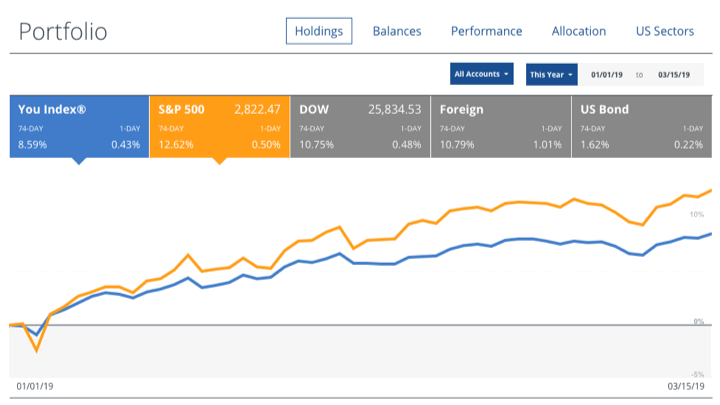The height and width of the screenshot is (405, 720).
Task: Select the Allocation tab
Action: [x=579, y=31]
